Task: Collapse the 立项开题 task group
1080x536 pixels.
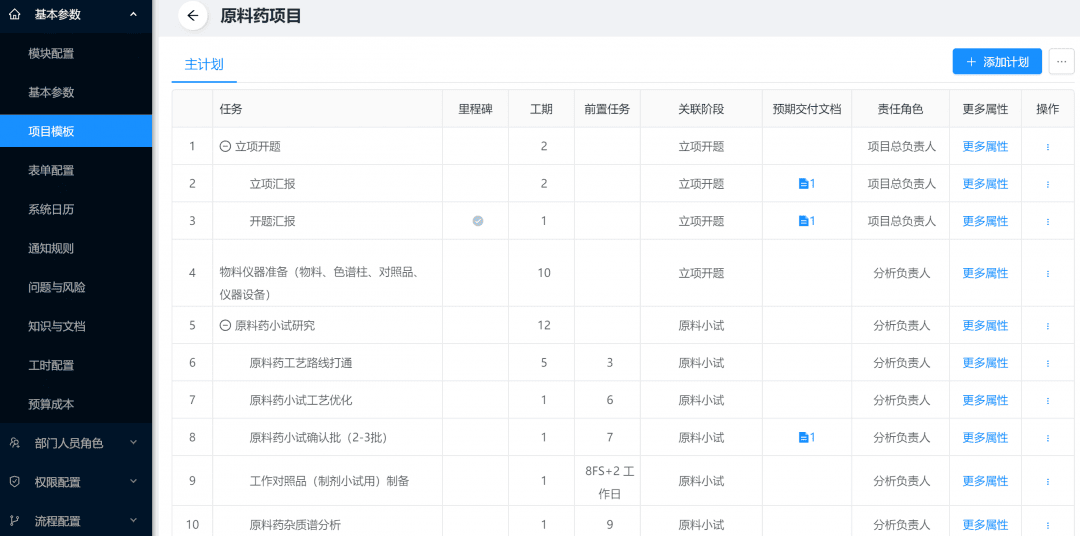Action: [x=225, y=147]
